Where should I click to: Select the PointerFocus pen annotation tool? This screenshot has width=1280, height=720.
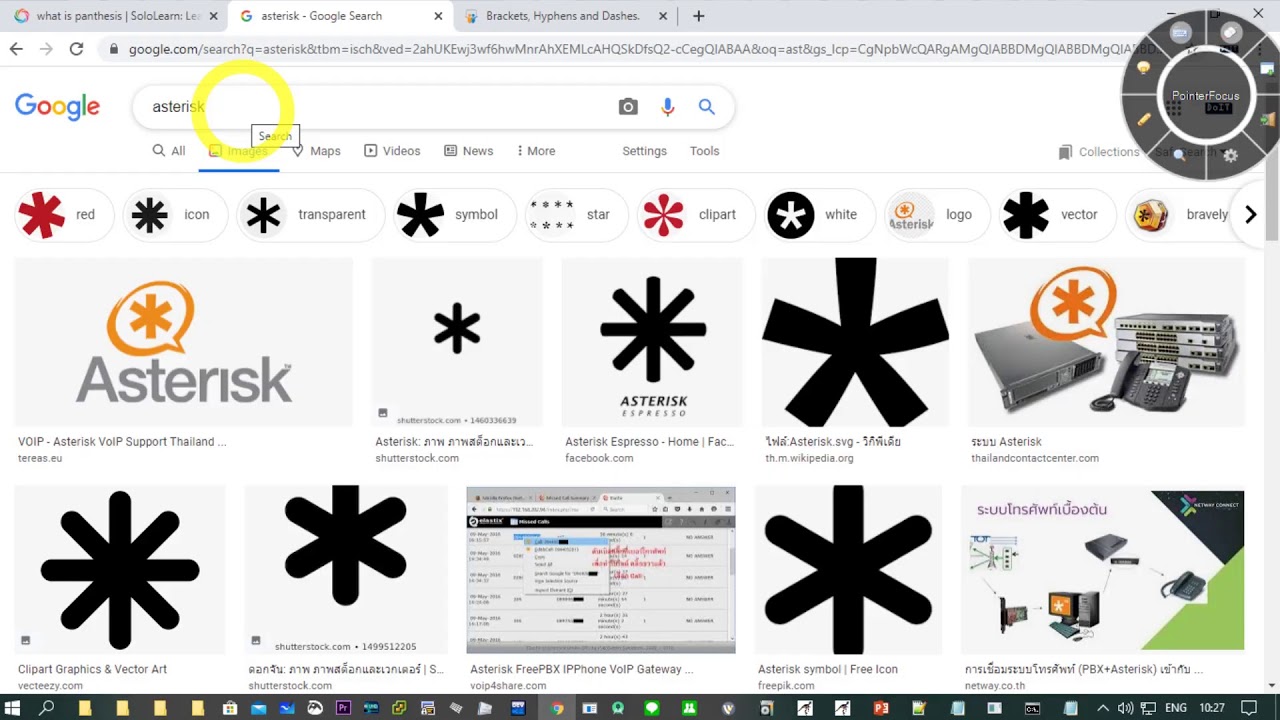tap(1144, 119)
